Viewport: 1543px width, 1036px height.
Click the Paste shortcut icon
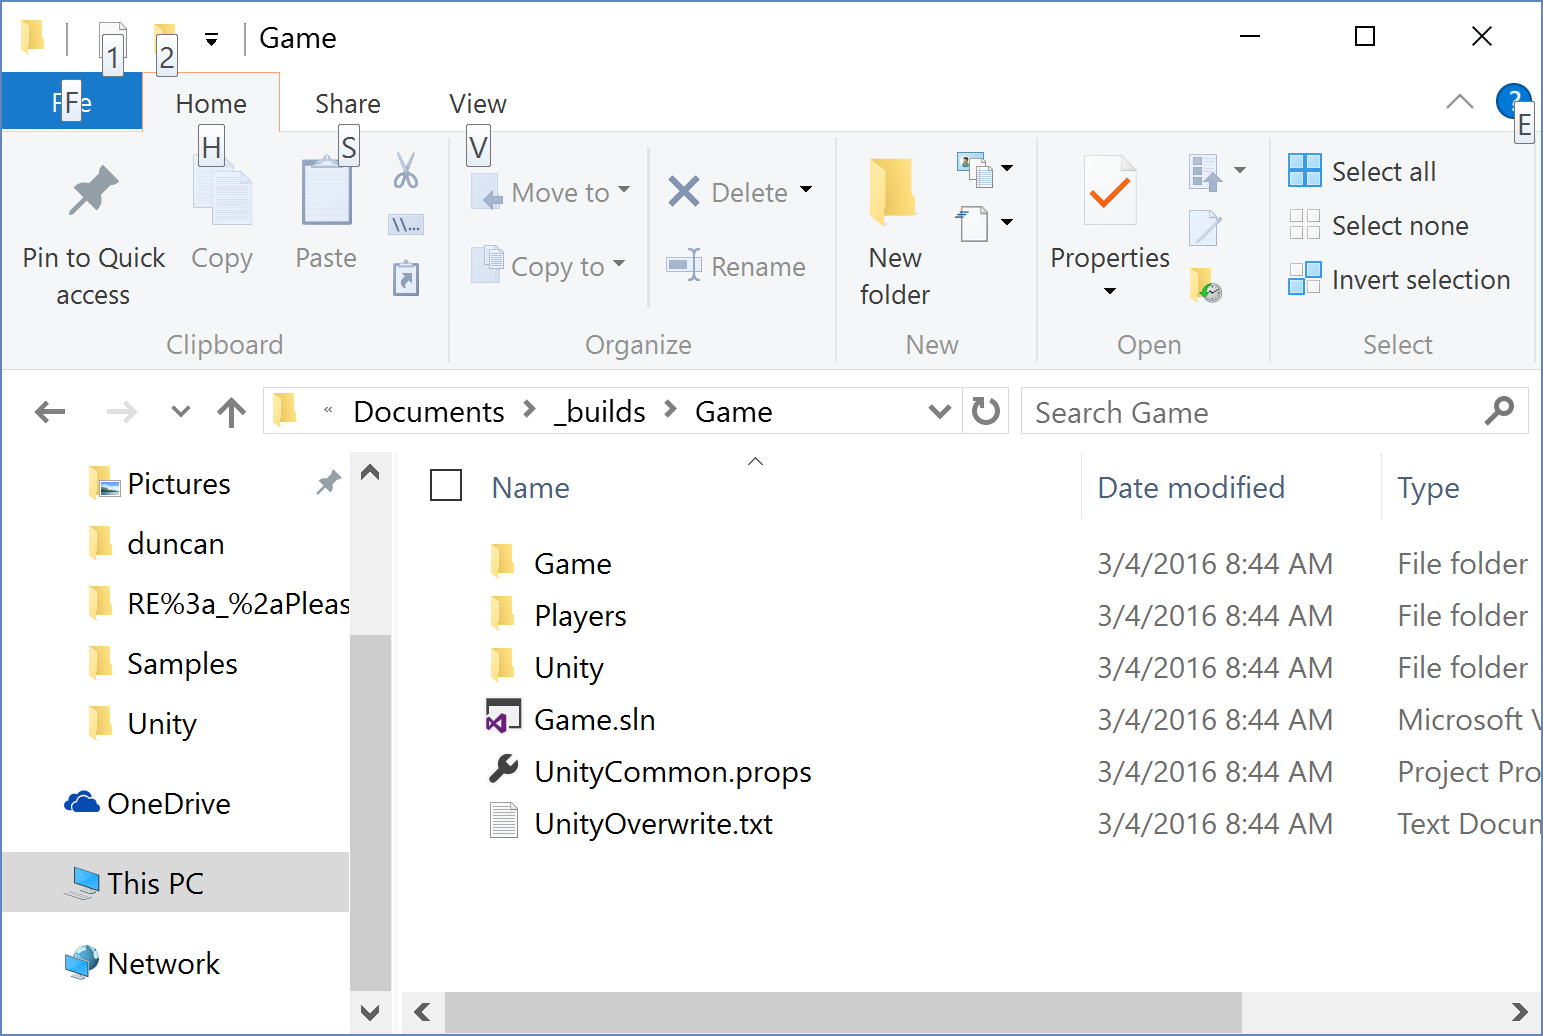pos(406,278)
